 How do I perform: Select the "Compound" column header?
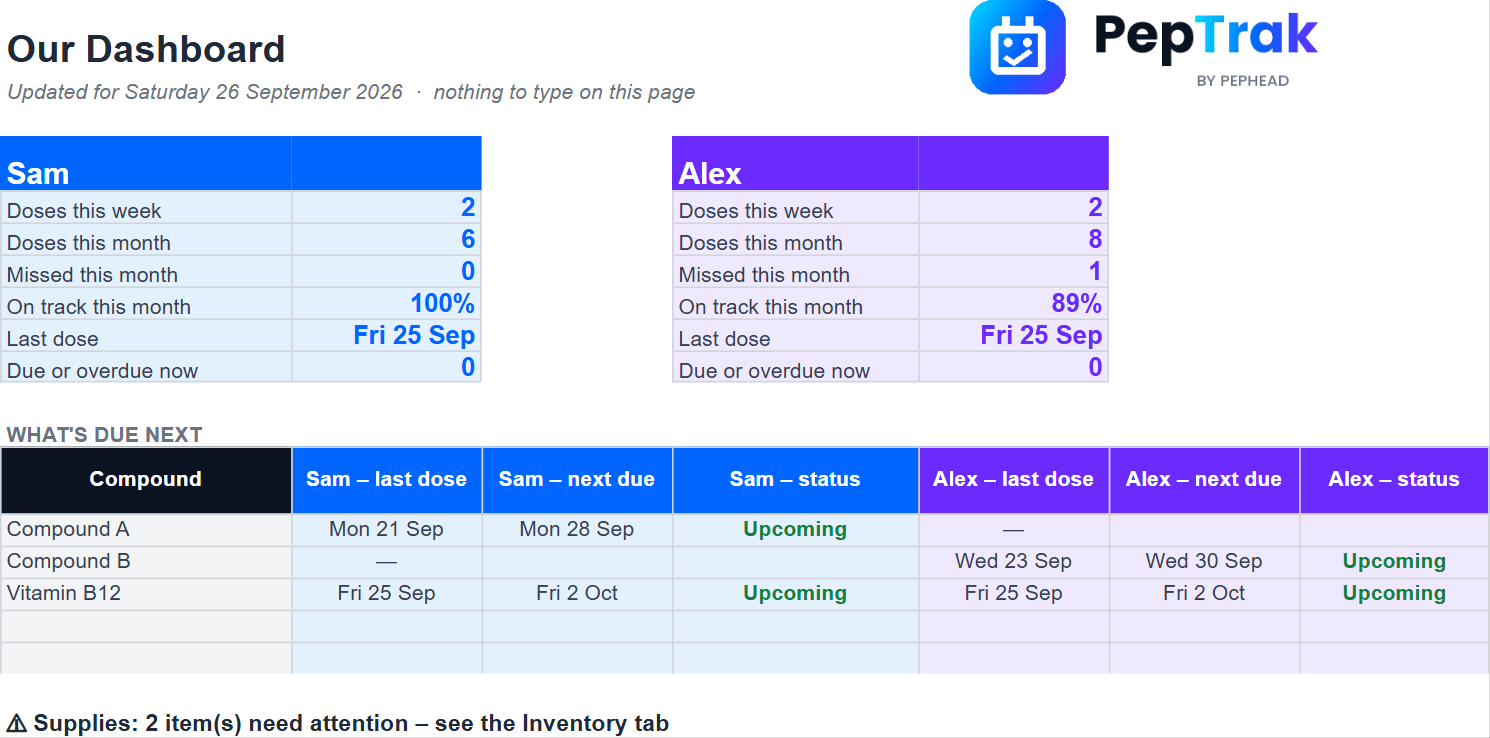pos(146,480)
